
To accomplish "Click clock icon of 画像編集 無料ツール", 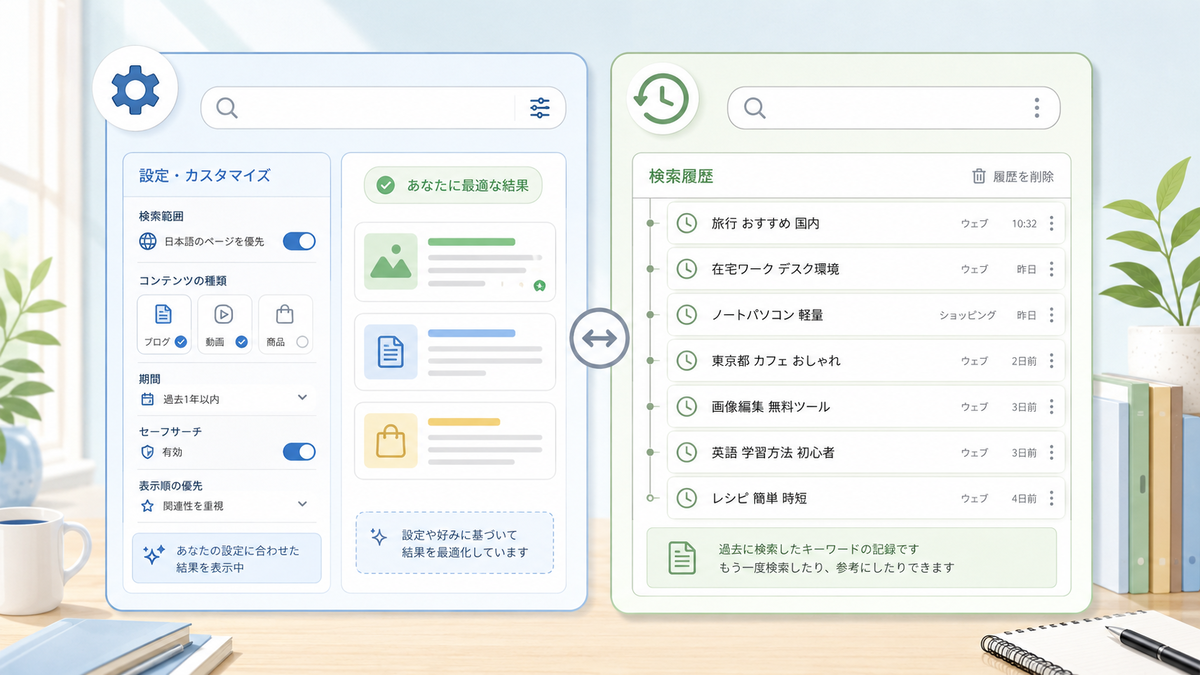I will 686,406.
